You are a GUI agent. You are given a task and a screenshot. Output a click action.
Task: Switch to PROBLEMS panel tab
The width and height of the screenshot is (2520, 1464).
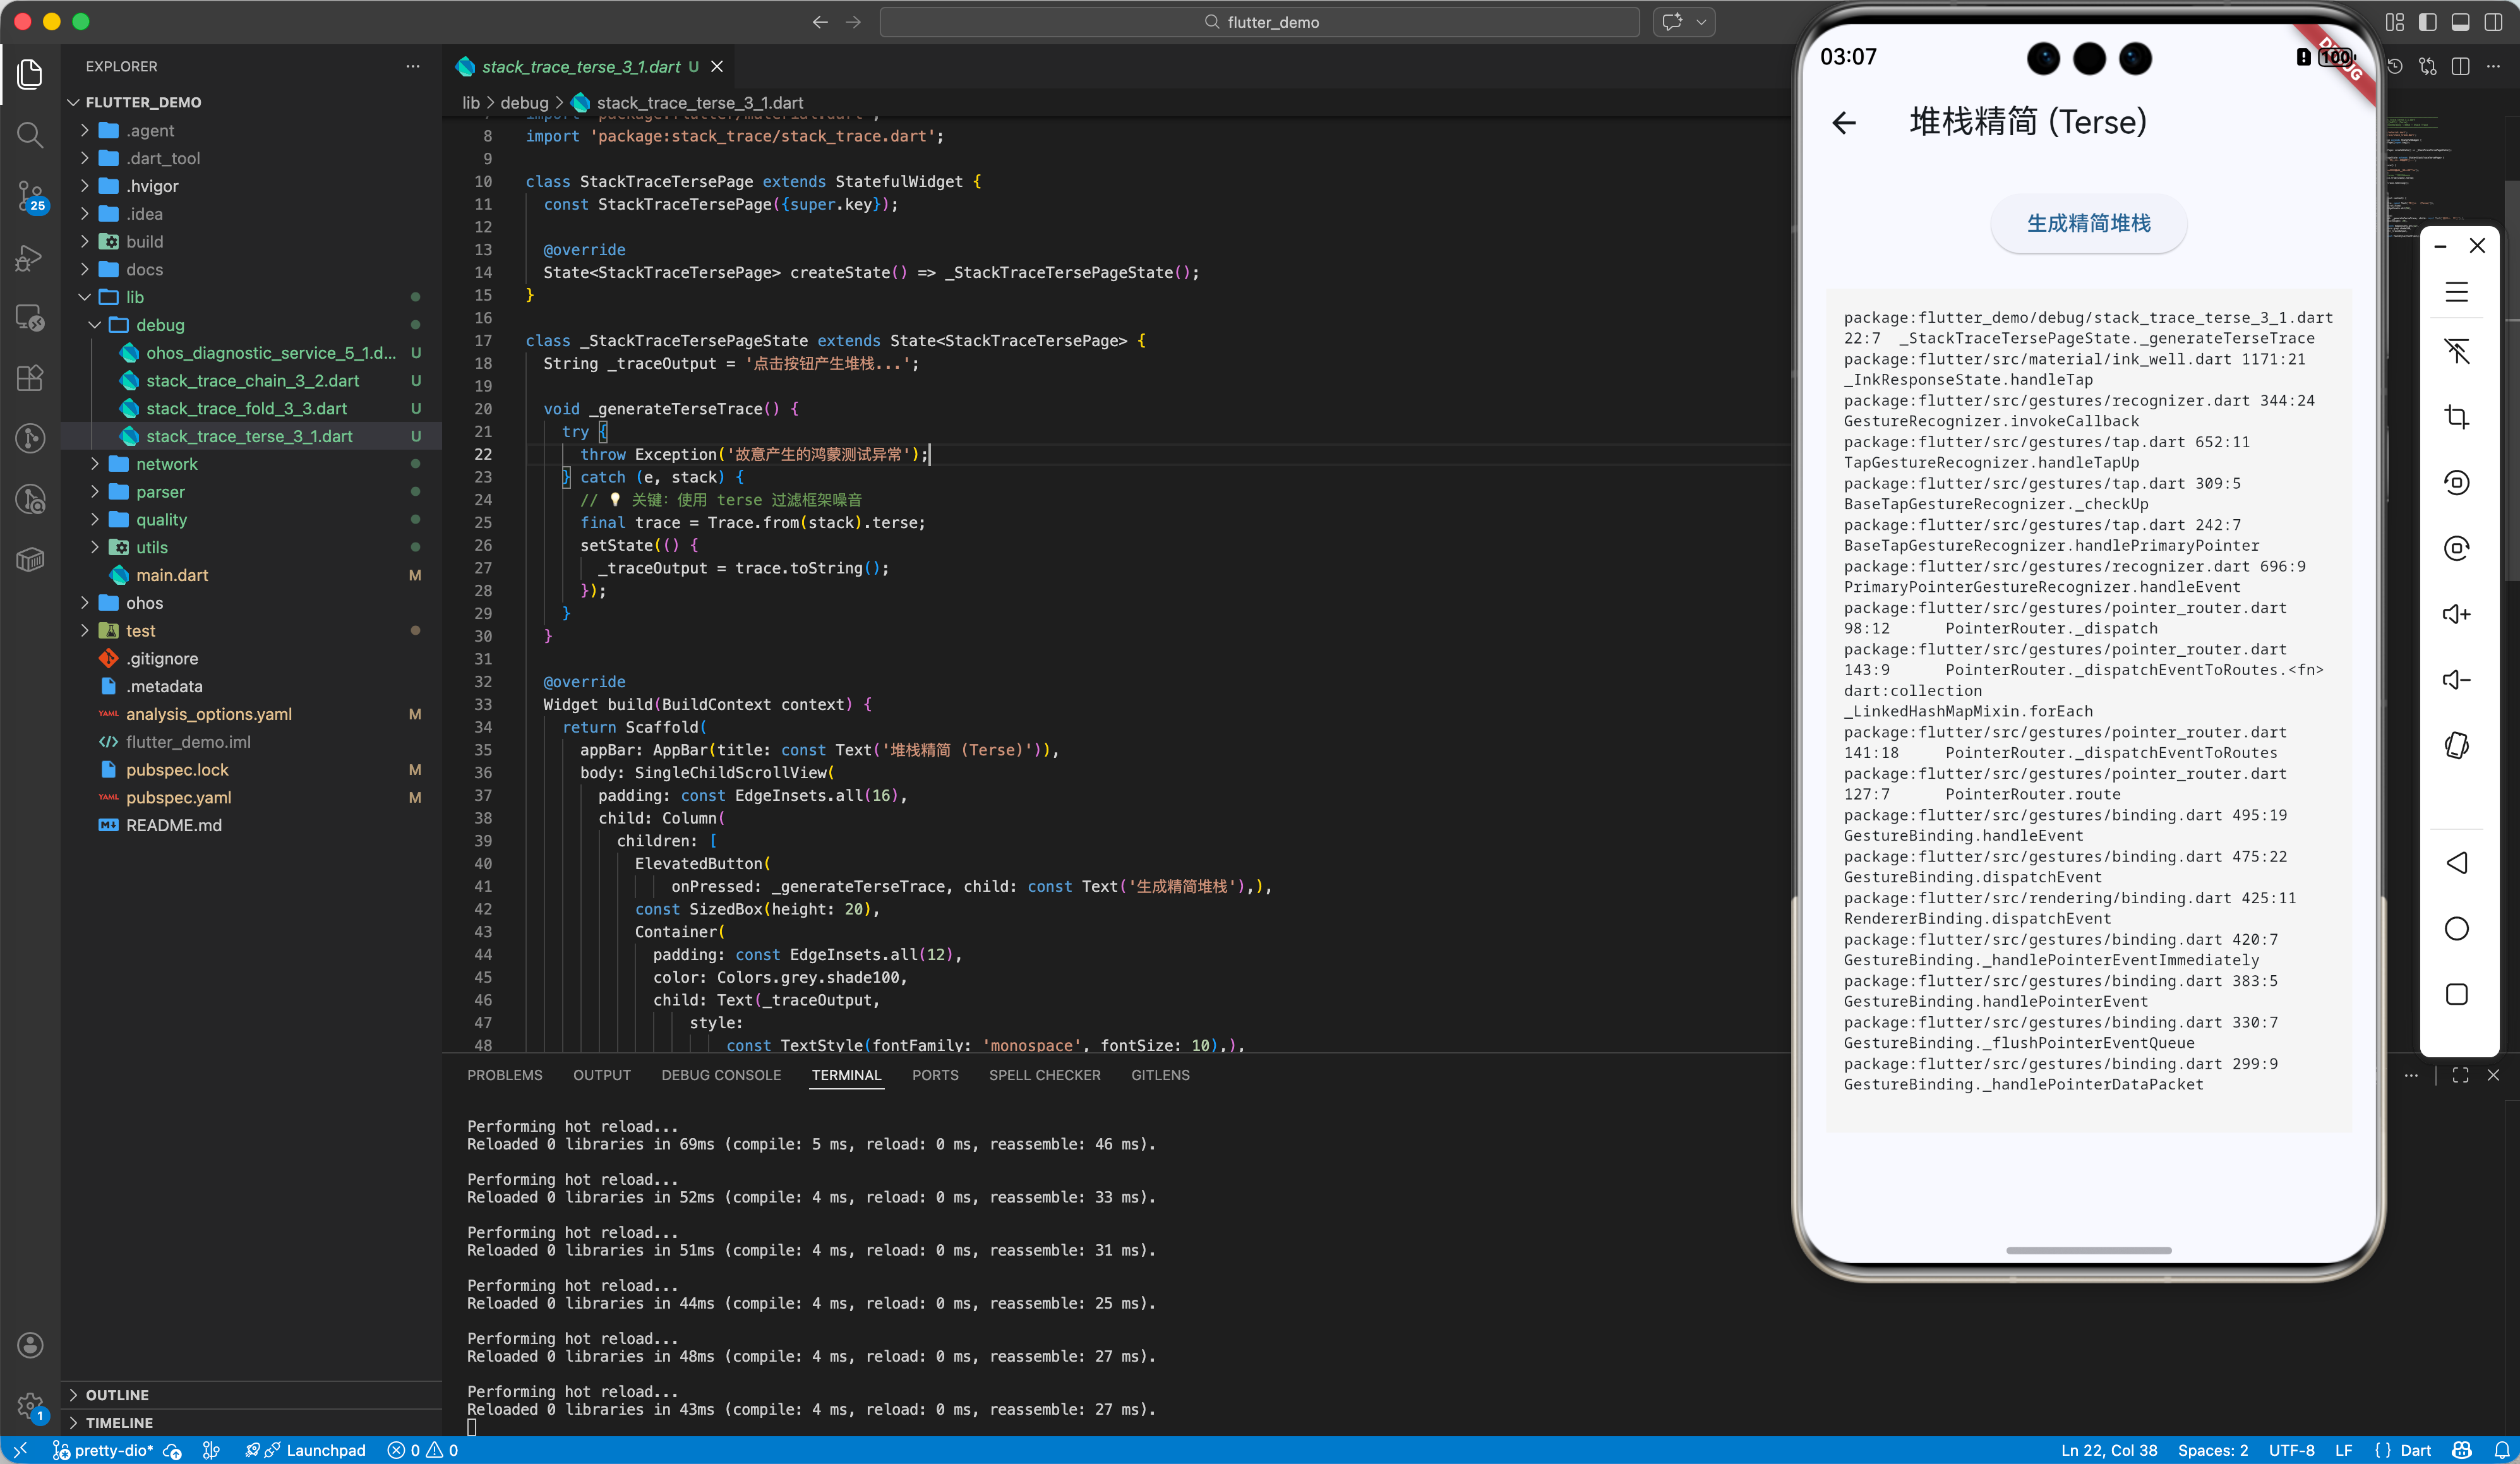click(504, 1075)
